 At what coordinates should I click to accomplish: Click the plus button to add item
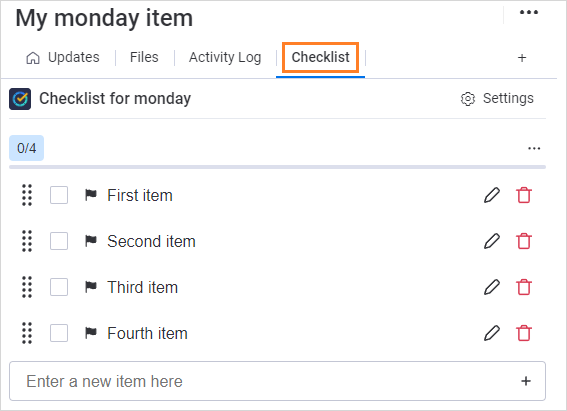526,381
